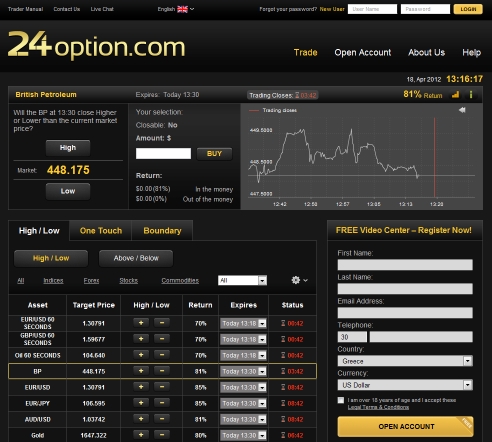The image size is (492, 442).
Task: Click the info icon in the BP header
Action: pyautogui.click(x=471, y=95)
